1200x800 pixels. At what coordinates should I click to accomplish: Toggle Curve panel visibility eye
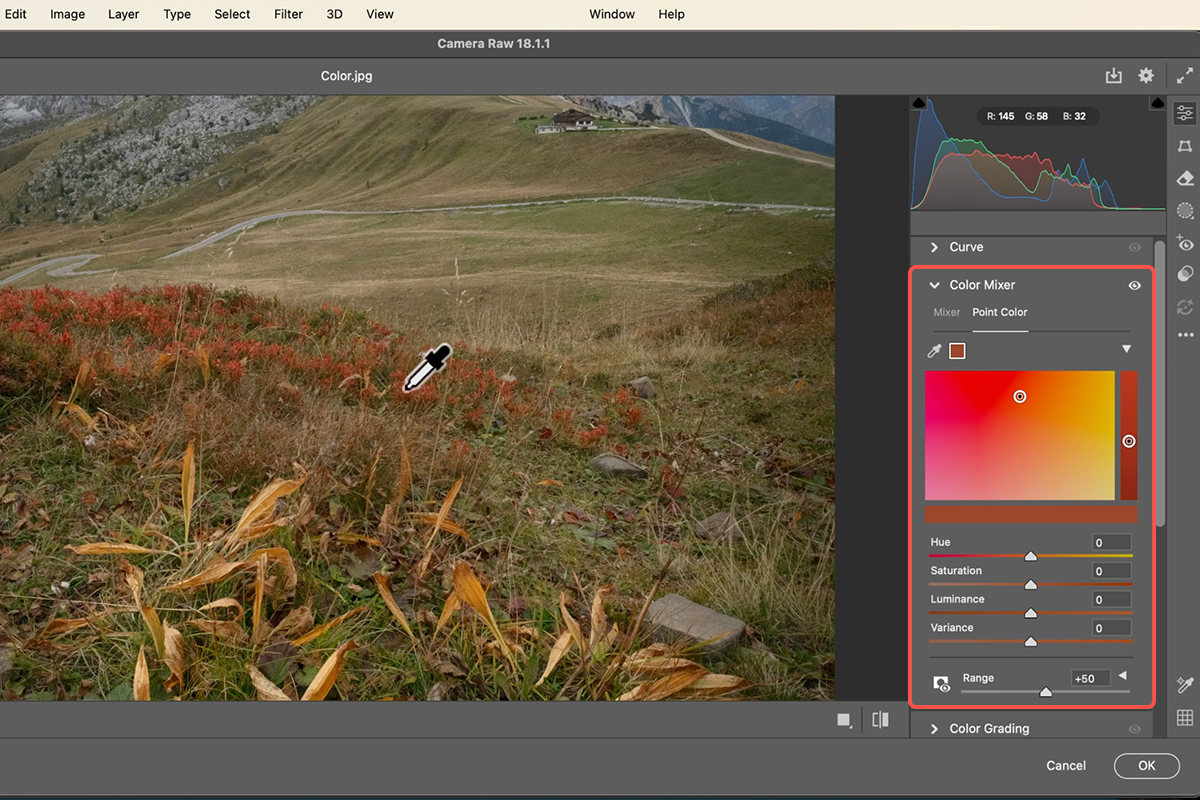pyautogui.click(x=1134, y=247)
